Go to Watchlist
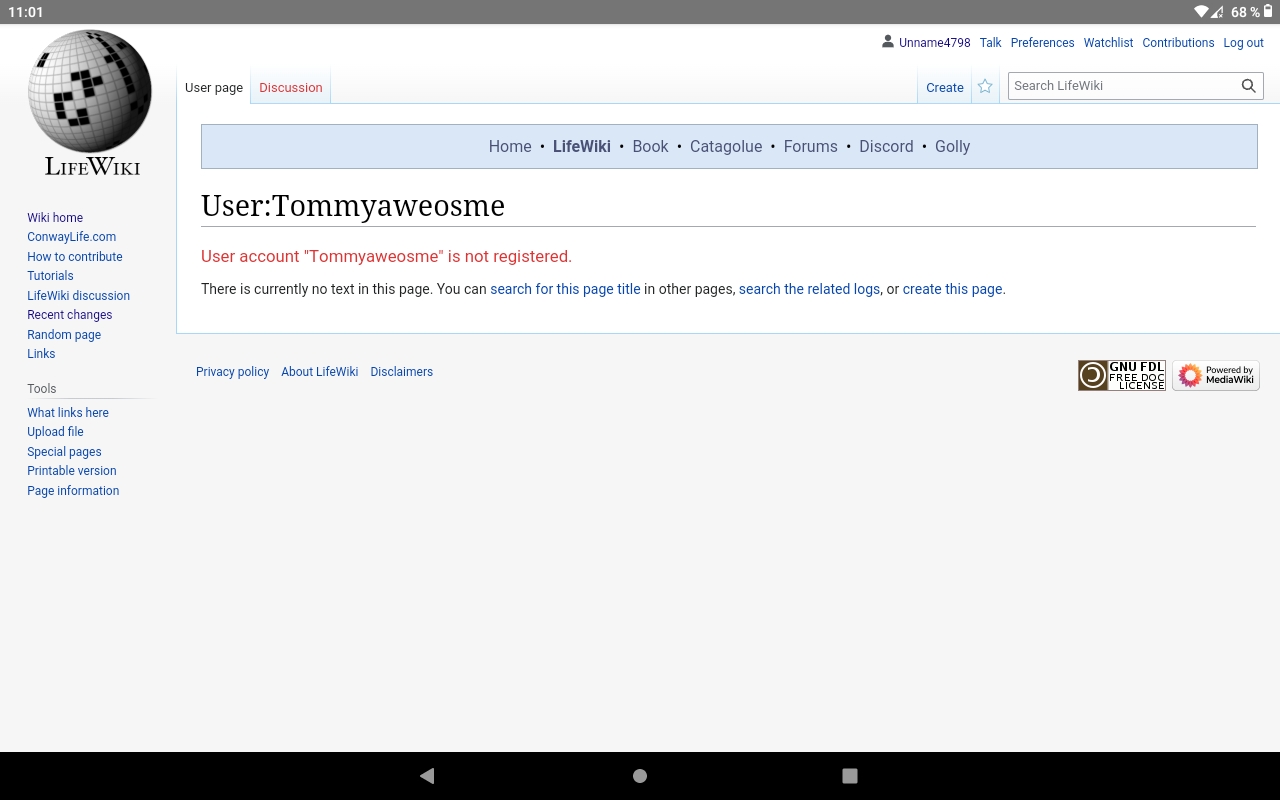1280x800 pixels. [1109, 43]
